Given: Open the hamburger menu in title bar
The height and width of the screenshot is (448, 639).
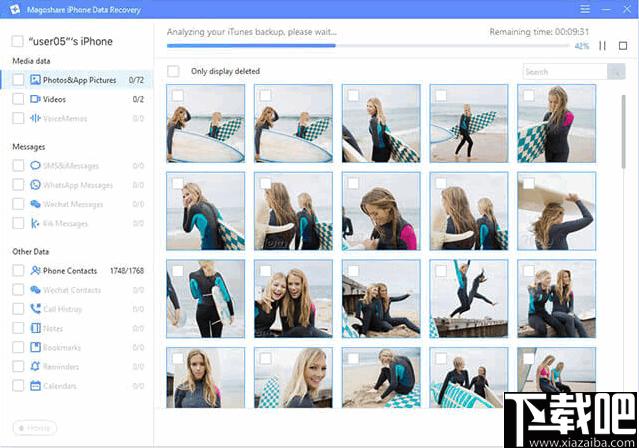Looking at the screenshot, I should 585,9.
